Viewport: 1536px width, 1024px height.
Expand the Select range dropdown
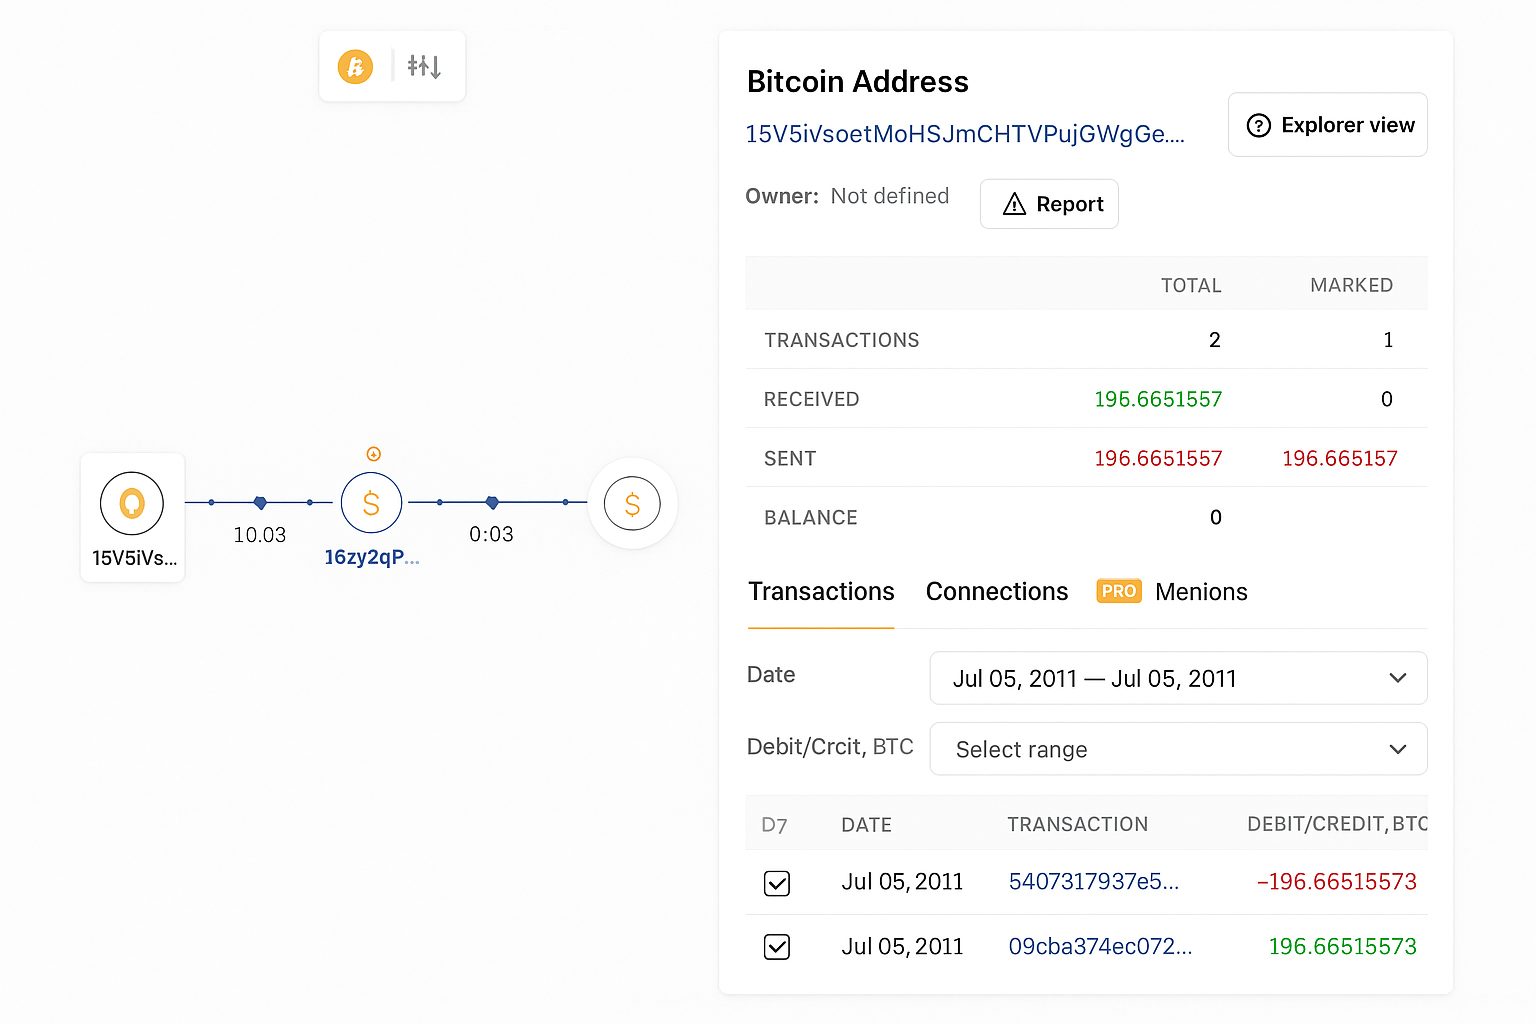coord(1178,749)
